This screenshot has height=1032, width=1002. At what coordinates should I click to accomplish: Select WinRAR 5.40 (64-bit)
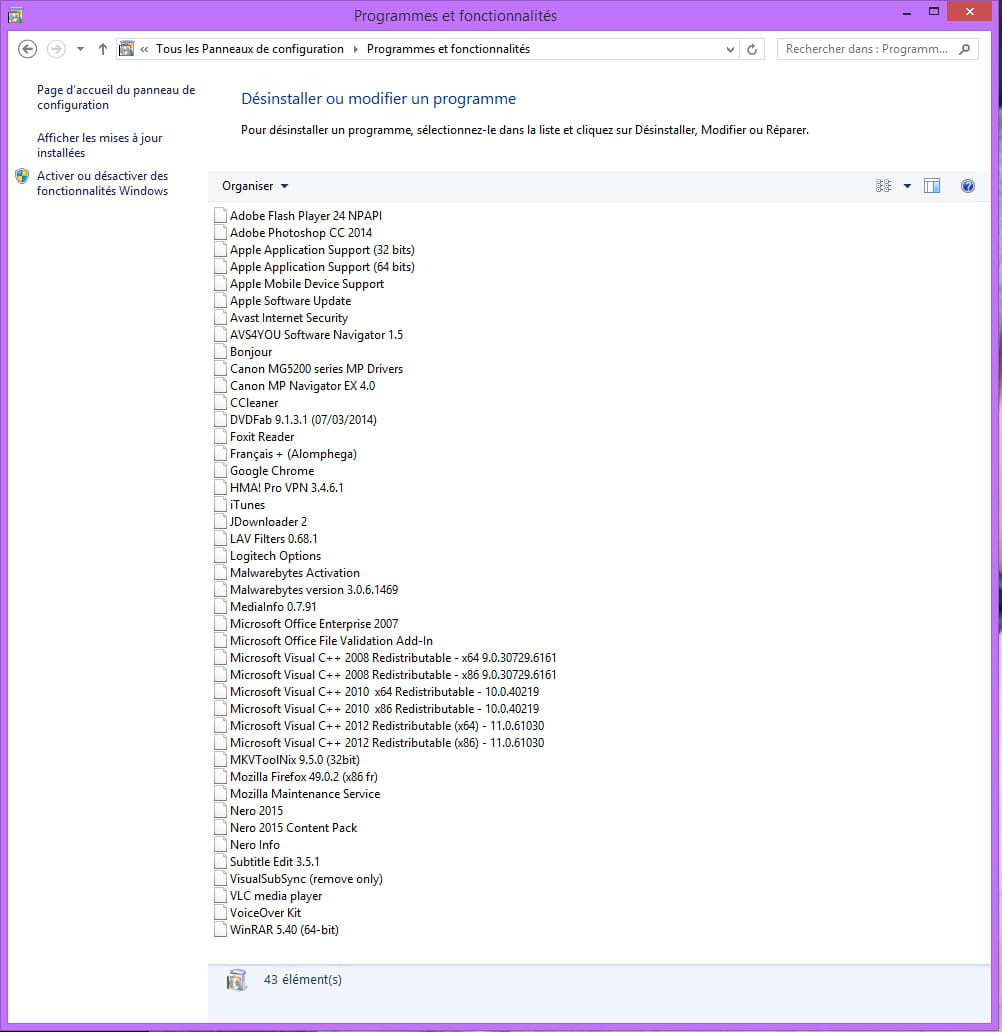pyautogui.click(x=284, y=930)
